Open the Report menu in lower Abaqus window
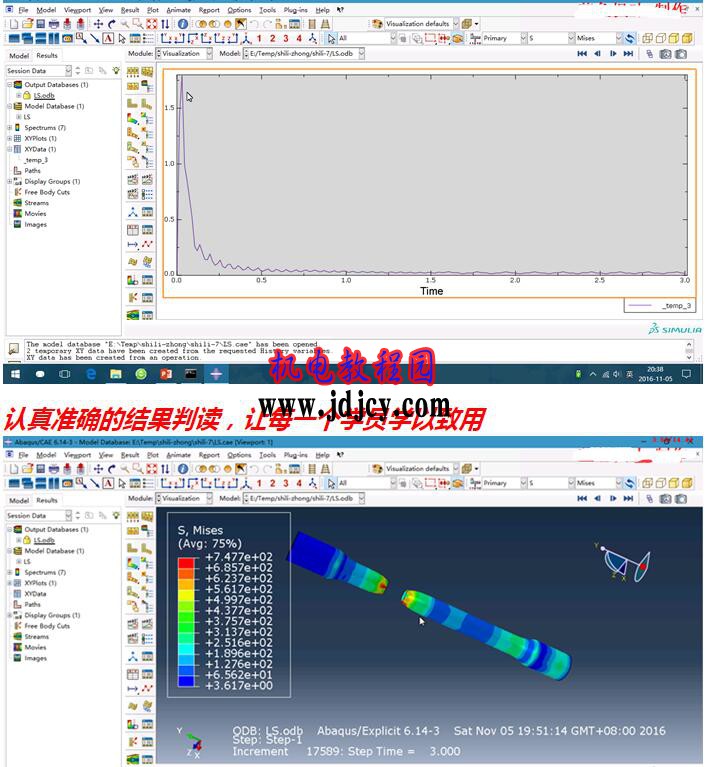706x767 pixels. click(209, 455)
